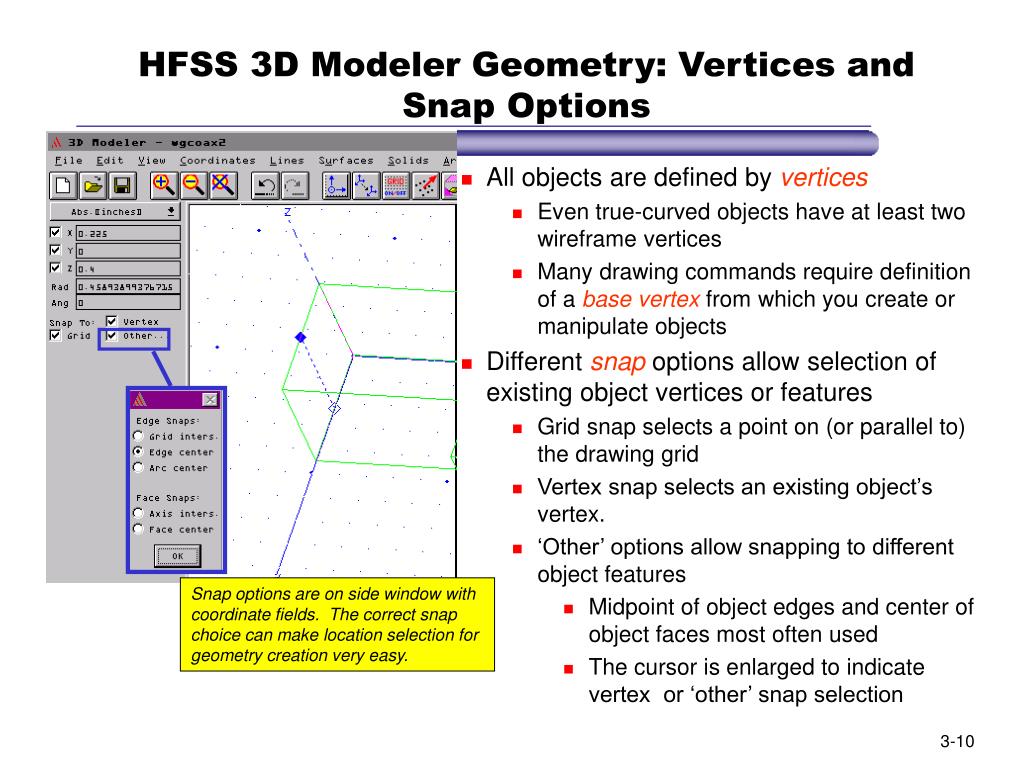Click the red phrase 'base vertex'
1024x768 pixels.
641,299
